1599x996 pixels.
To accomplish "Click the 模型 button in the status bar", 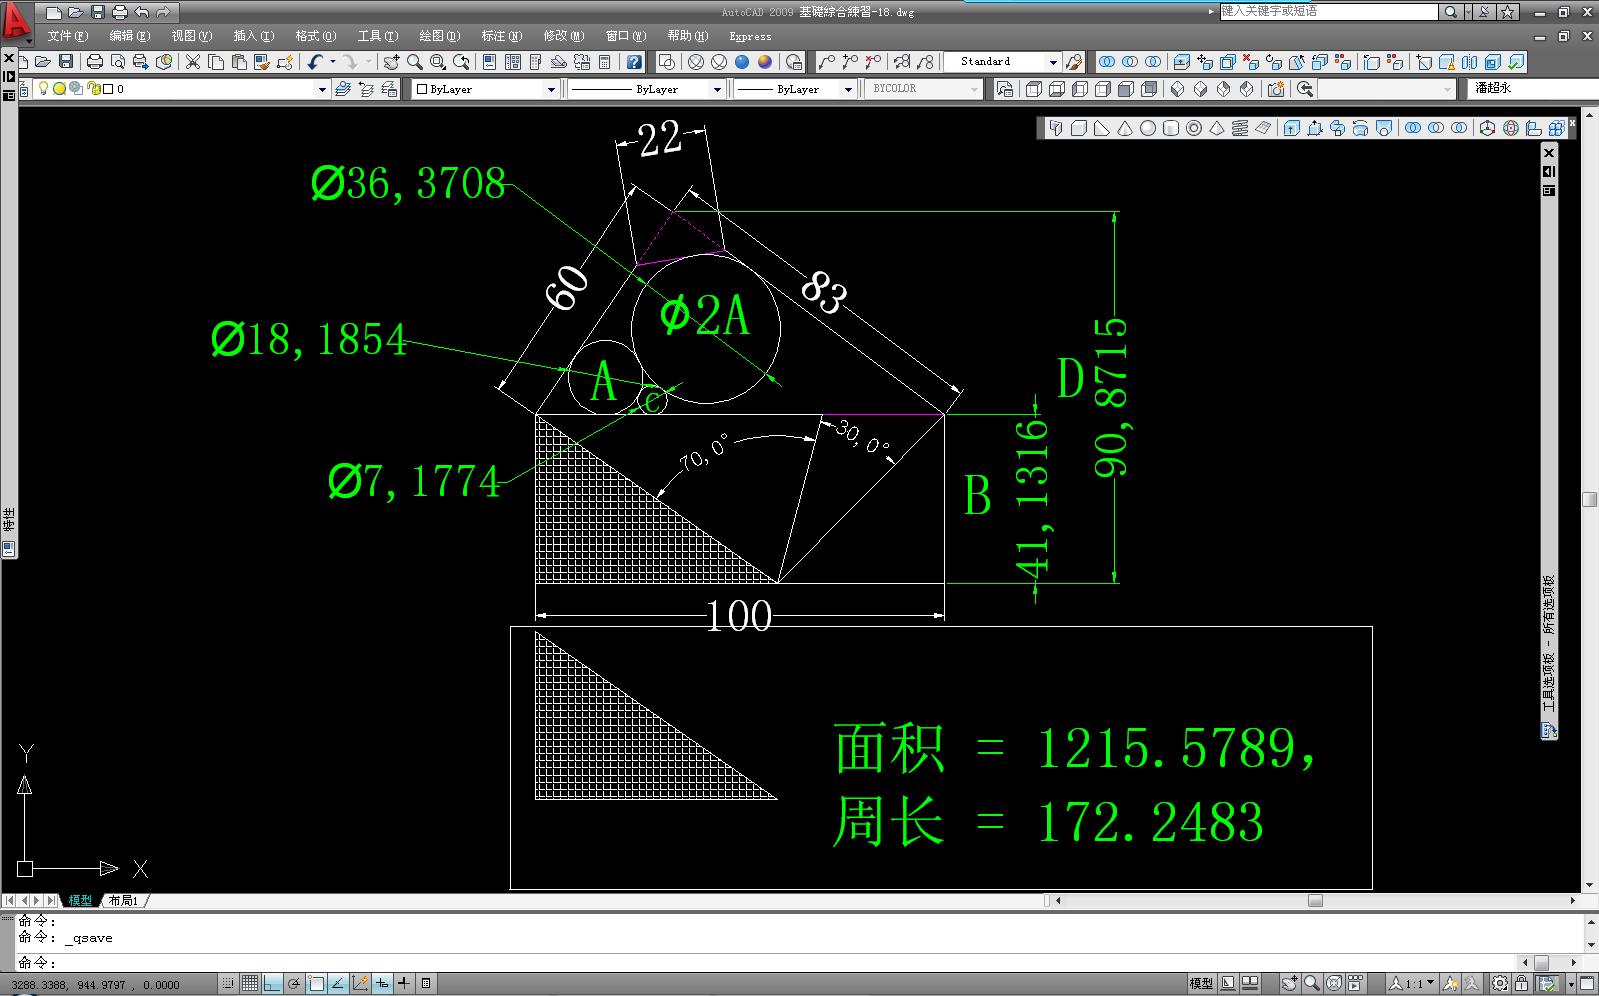I will (1201, 984).
